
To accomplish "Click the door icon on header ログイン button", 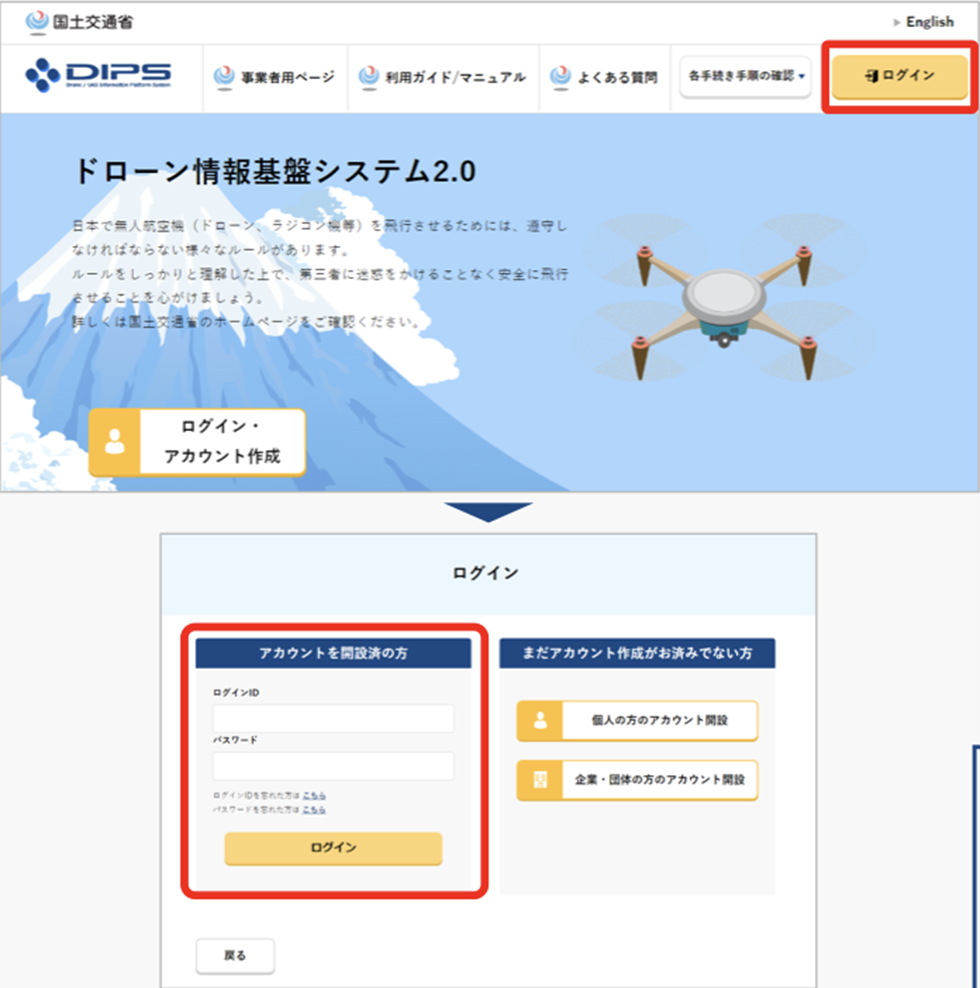I will [872, 76].
